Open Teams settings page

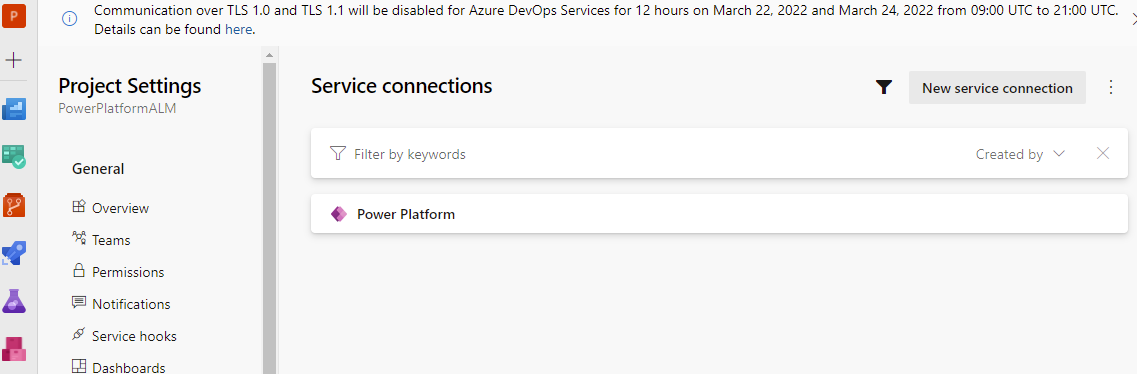[102, 240]
